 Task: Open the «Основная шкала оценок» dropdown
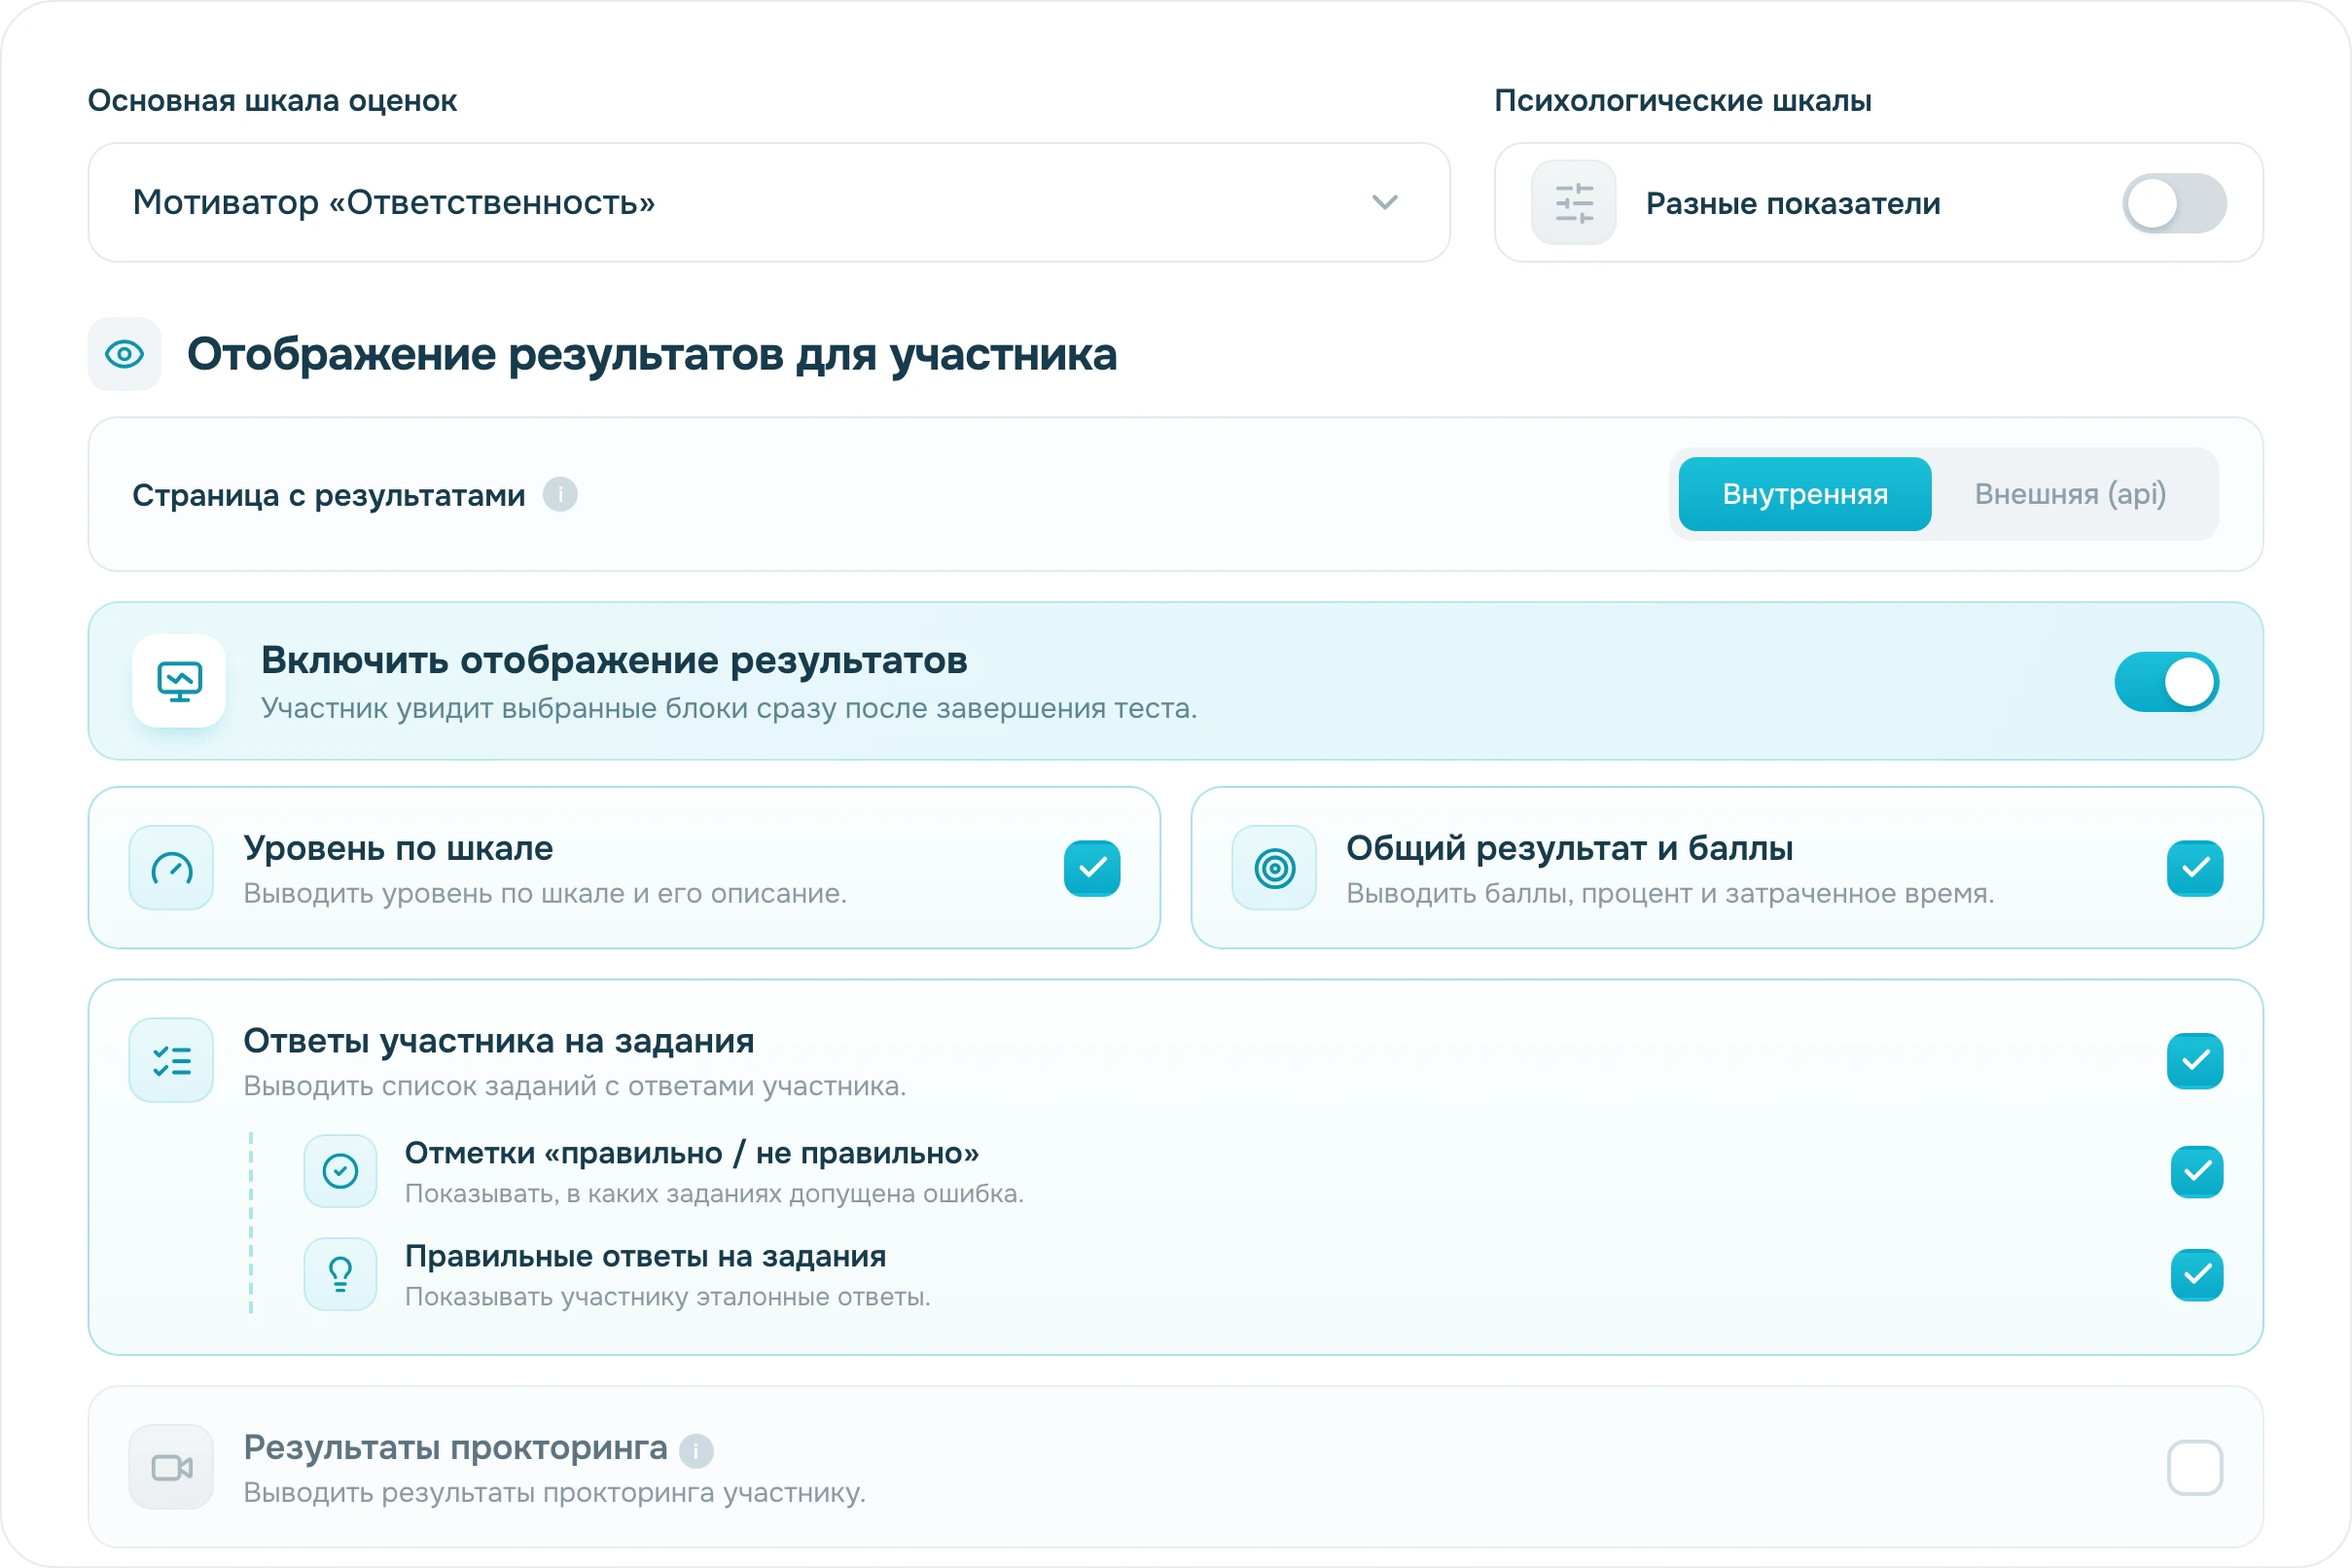[x=768, y=202]
